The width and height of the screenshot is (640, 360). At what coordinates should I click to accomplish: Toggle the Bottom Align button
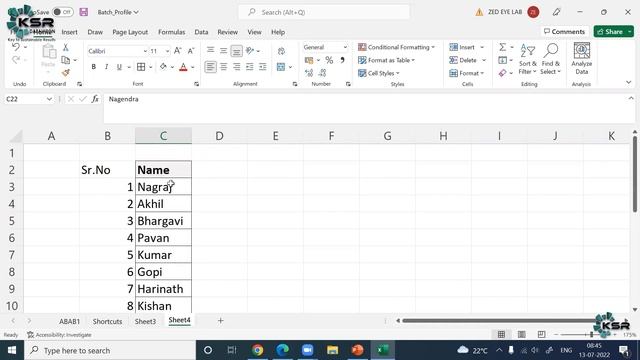[236, 51]
